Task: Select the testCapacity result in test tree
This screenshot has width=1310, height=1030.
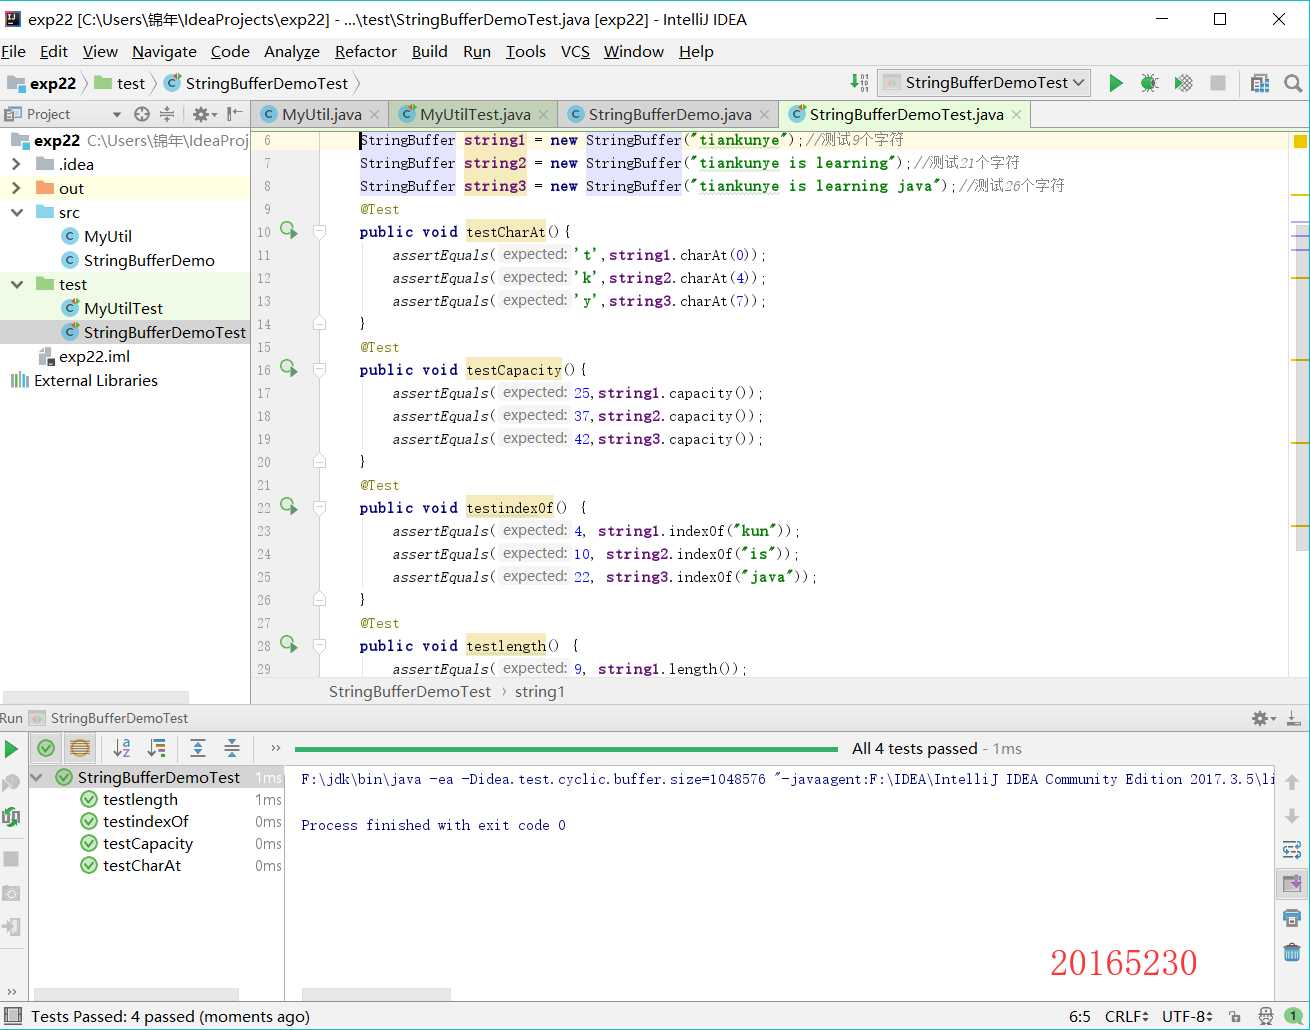Action: 148,844
